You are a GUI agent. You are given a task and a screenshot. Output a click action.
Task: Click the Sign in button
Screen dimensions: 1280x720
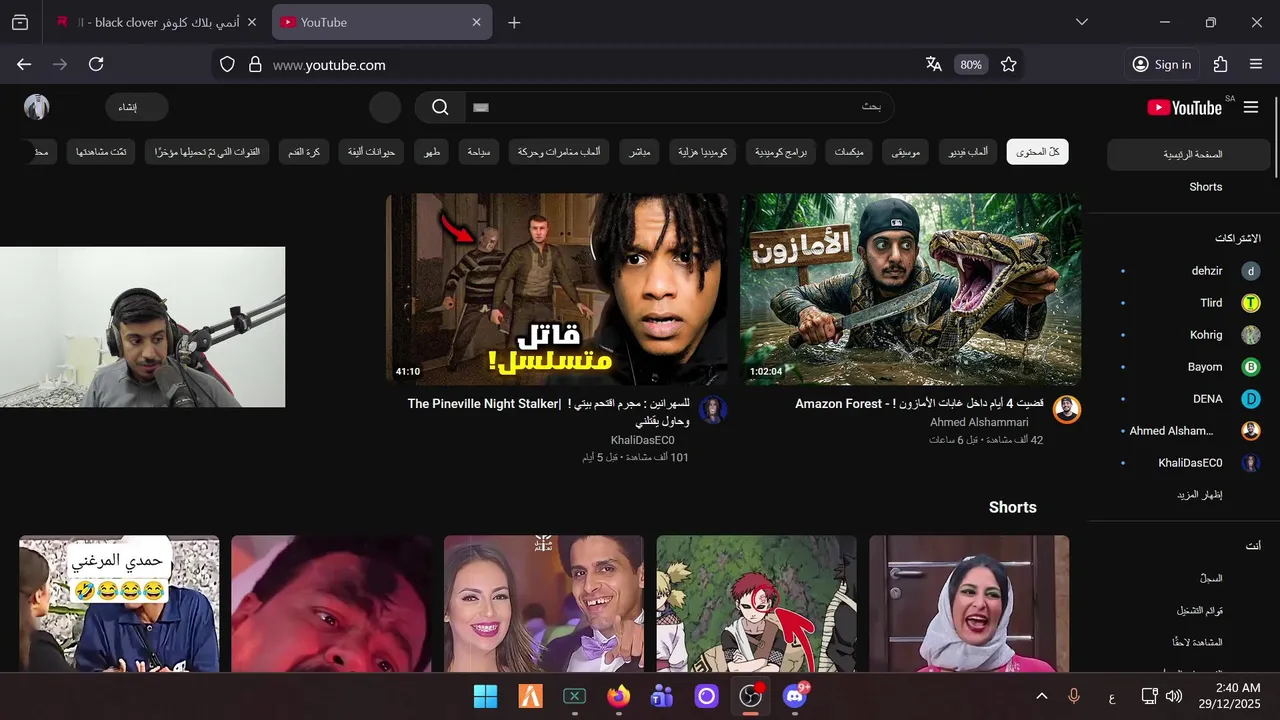pyautogui.click(x=1162, y=64)
